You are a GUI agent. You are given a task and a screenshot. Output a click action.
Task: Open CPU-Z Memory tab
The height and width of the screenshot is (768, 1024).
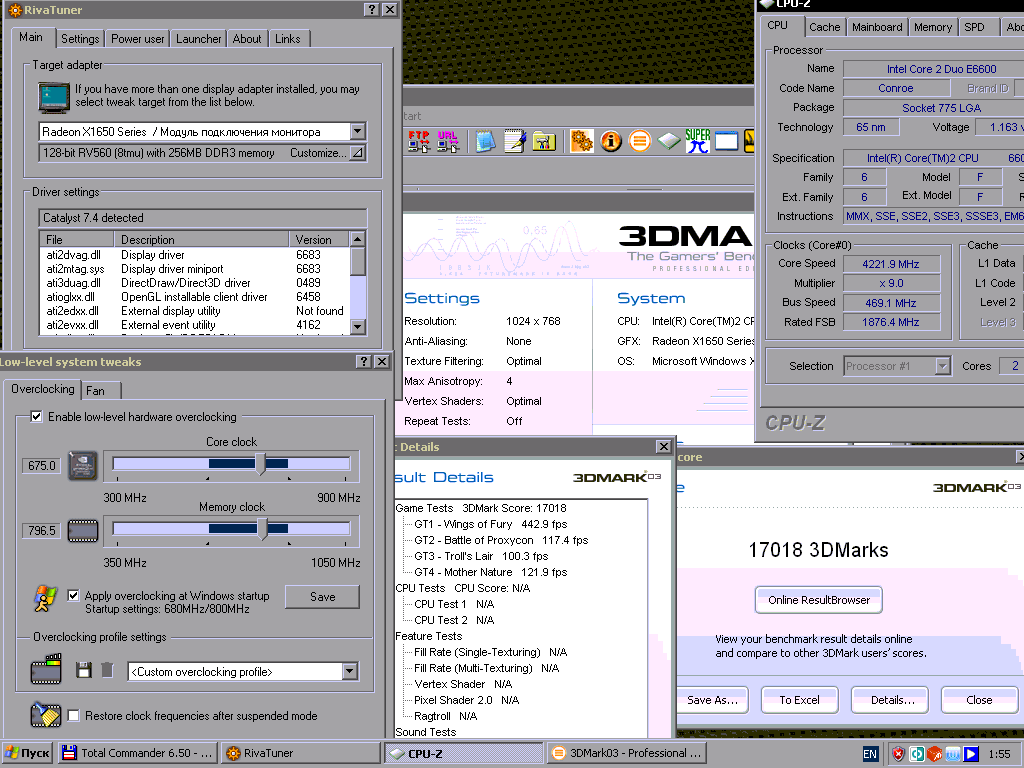tap(933, 27)
